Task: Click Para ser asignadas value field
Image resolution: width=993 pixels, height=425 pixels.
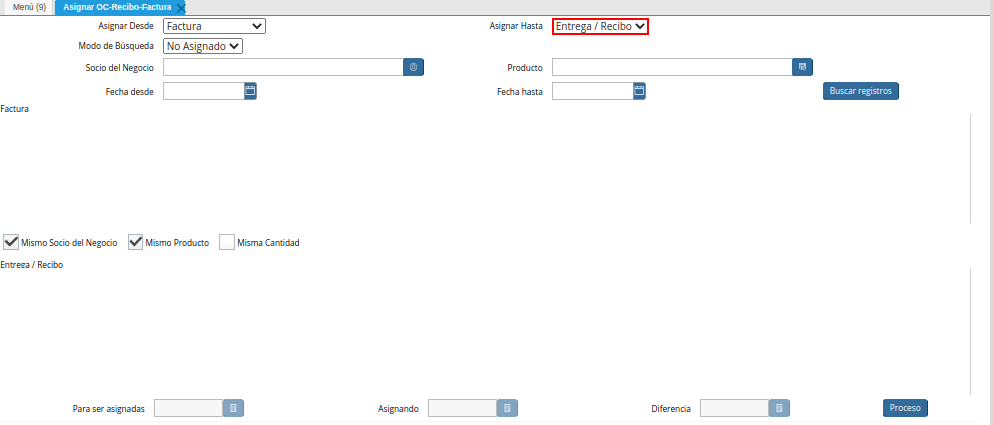Action: [x=189, y=409]
